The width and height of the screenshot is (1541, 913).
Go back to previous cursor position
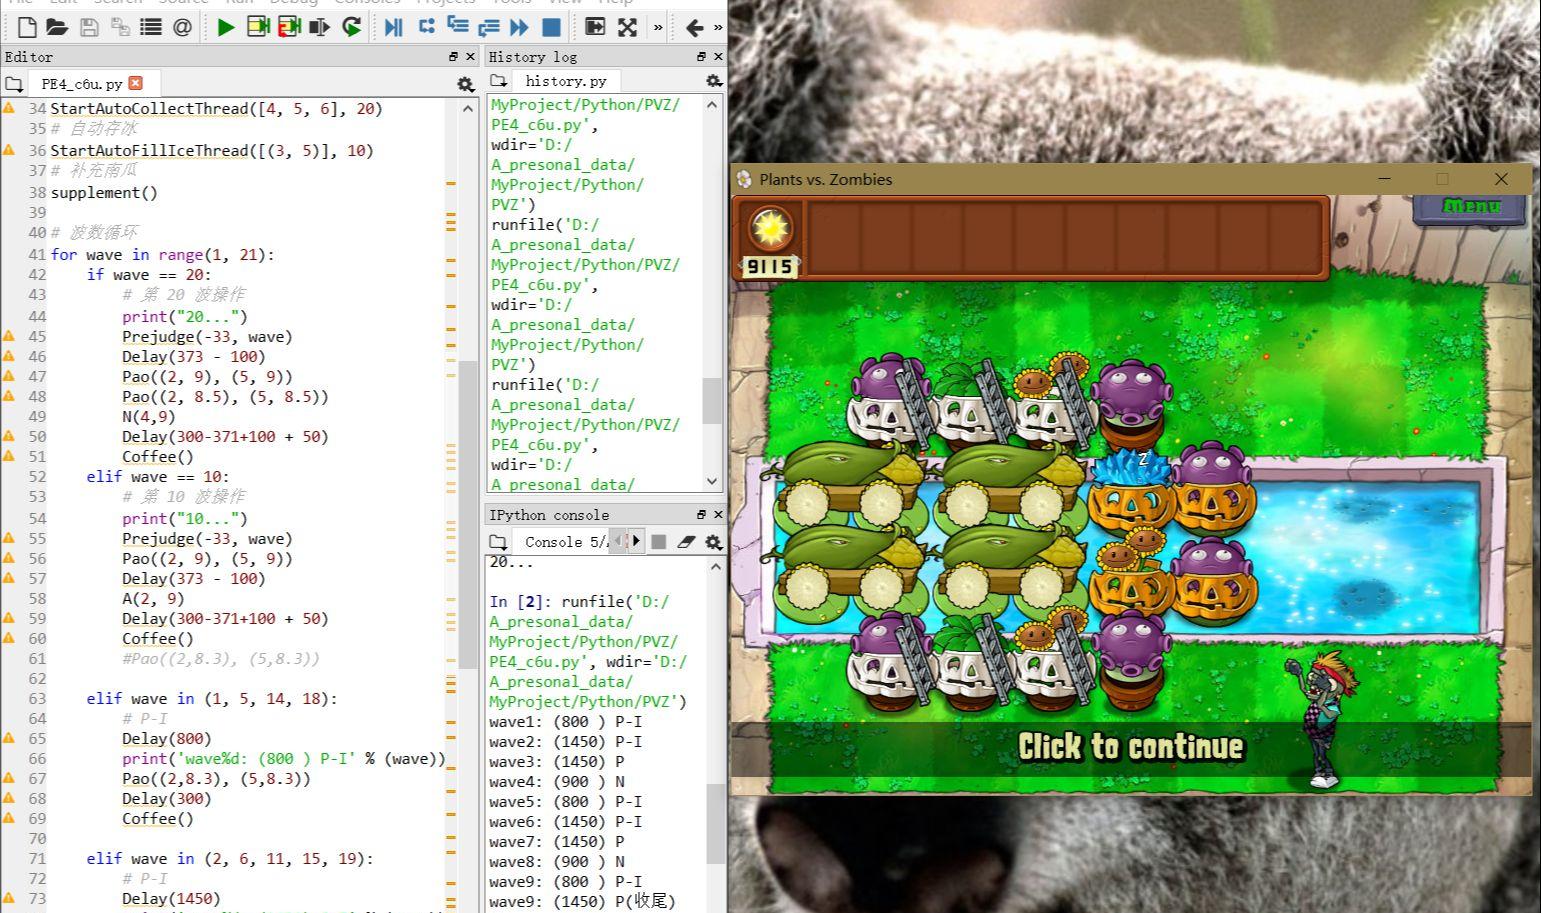pyautogui.click(x=695, y=27)
